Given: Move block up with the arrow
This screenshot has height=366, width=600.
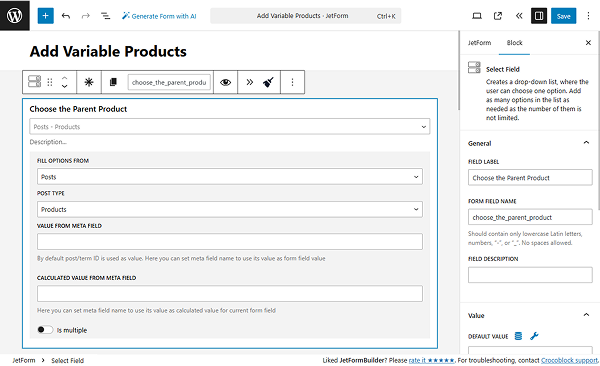Looking at the screenshot, I should (64, 78).
